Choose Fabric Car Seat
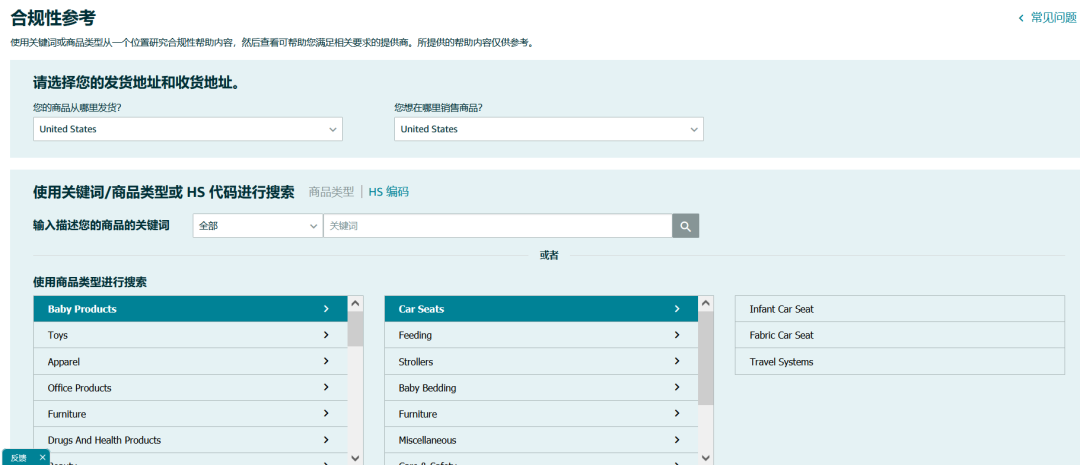Screen dimensions: 1080x465 [x=900, y=335]
